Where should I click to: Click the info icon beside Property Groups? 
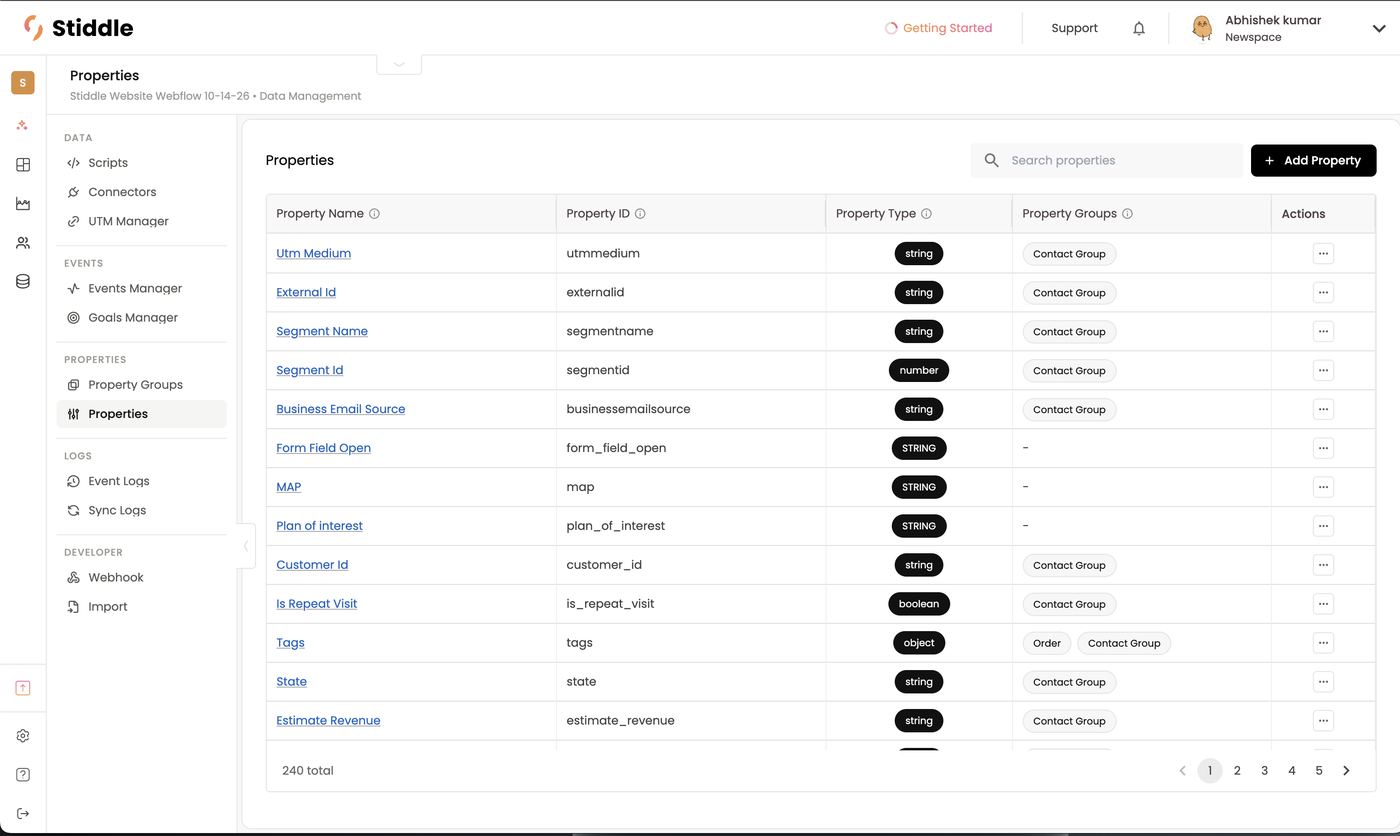click(x=1127, y=213)
